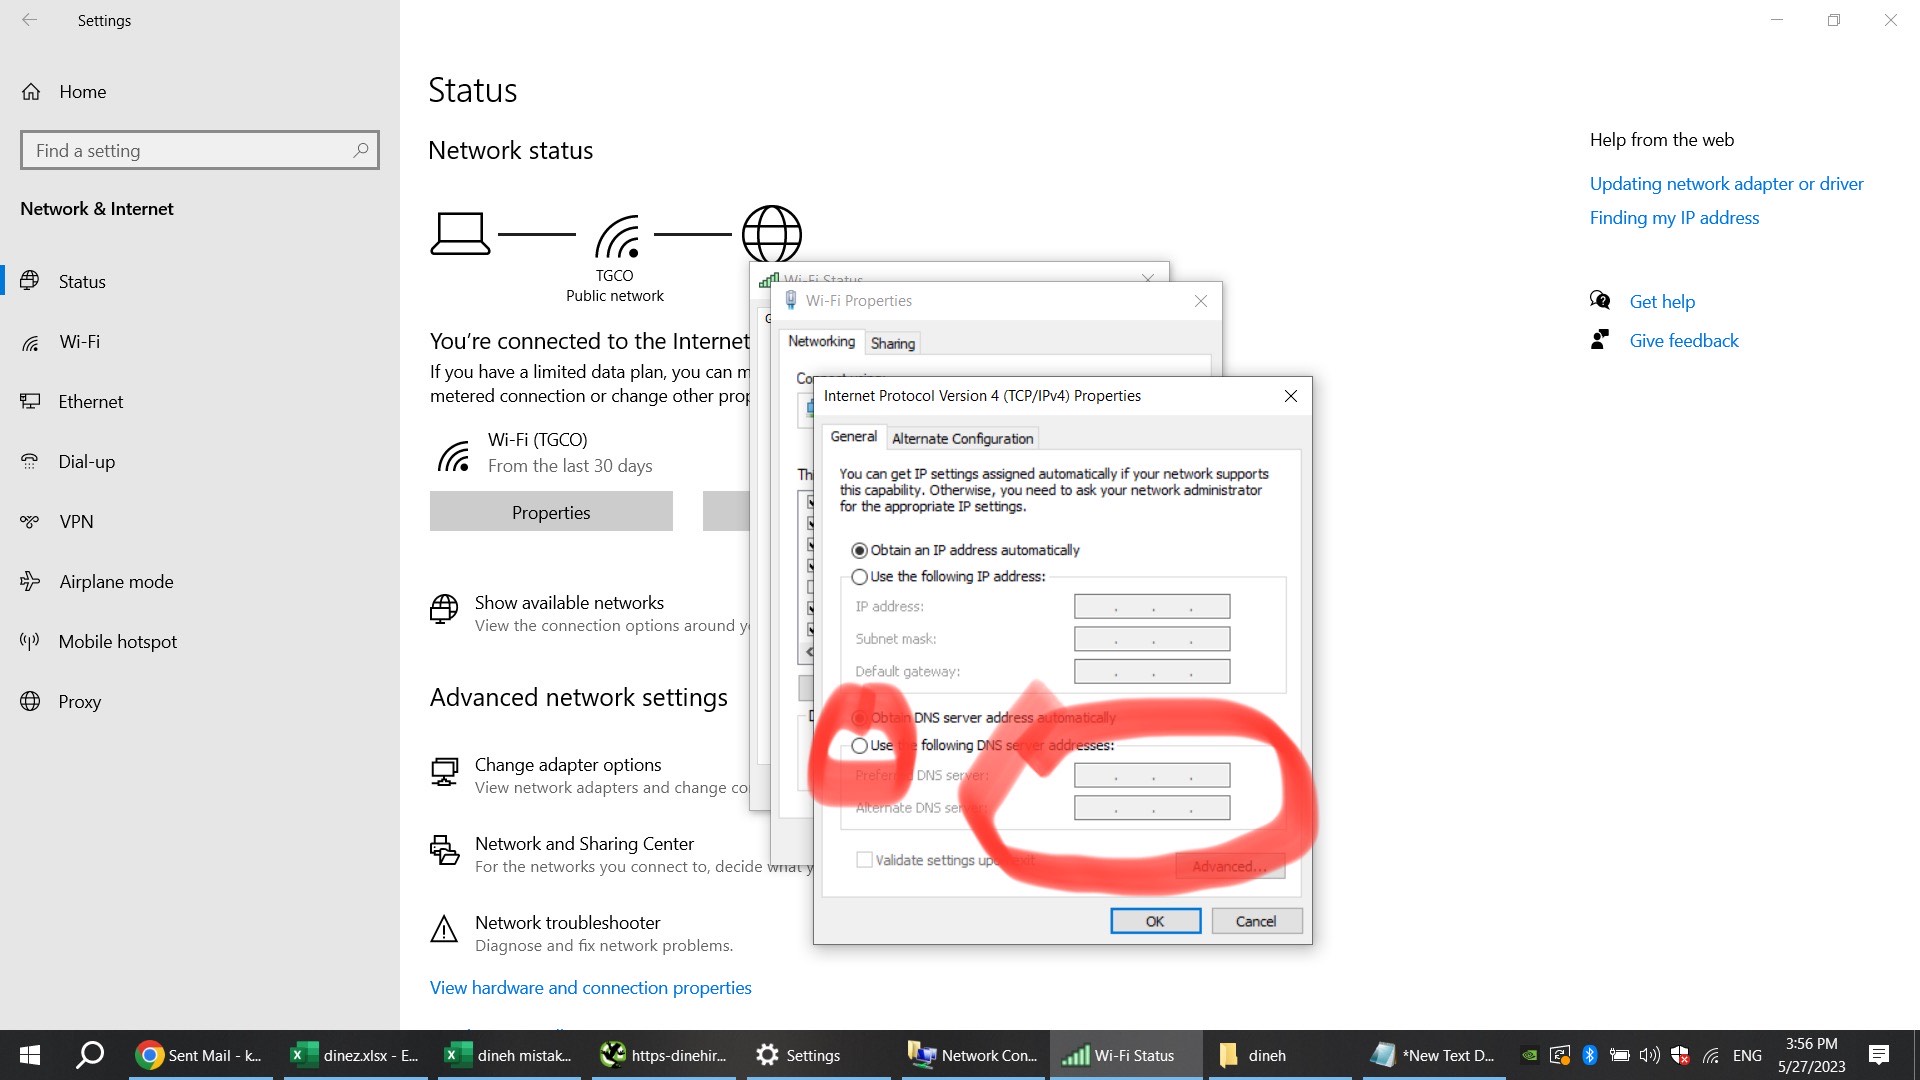Click the Change adapter options icon
1920x1080 pixels.
tap(444, 771)
